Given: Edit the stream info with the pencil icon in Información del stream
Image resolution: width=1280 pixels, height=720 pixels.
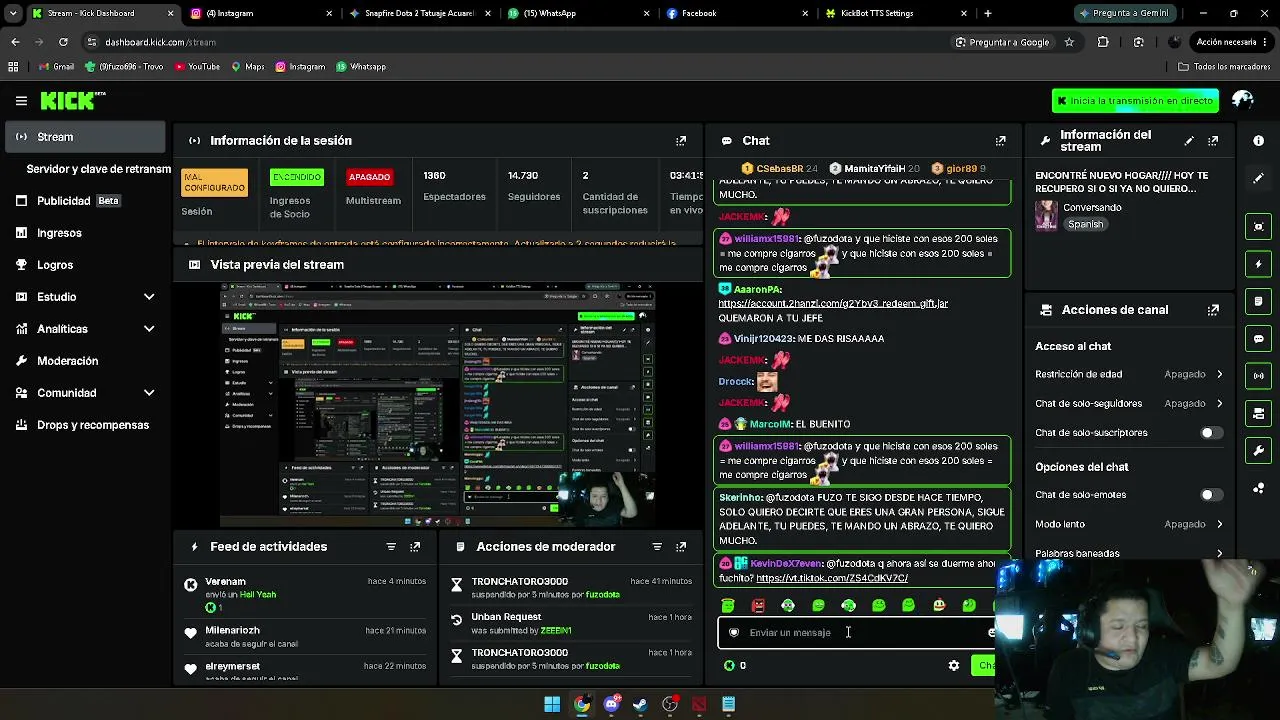Looking at the screenshot, I should (1189, 141).
